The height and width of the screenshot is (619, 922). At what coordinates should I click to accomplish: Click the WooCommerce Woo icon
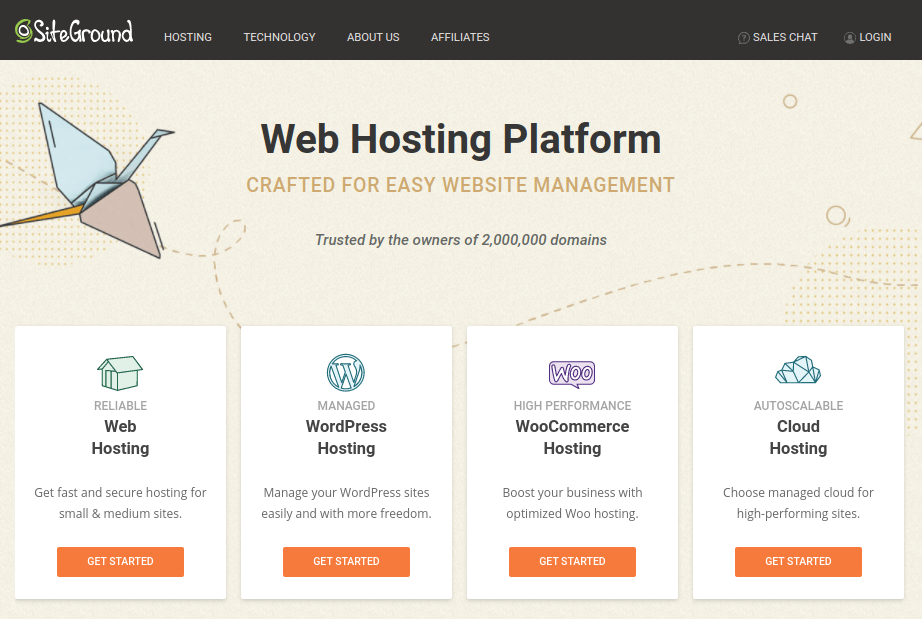click(572, 374)
